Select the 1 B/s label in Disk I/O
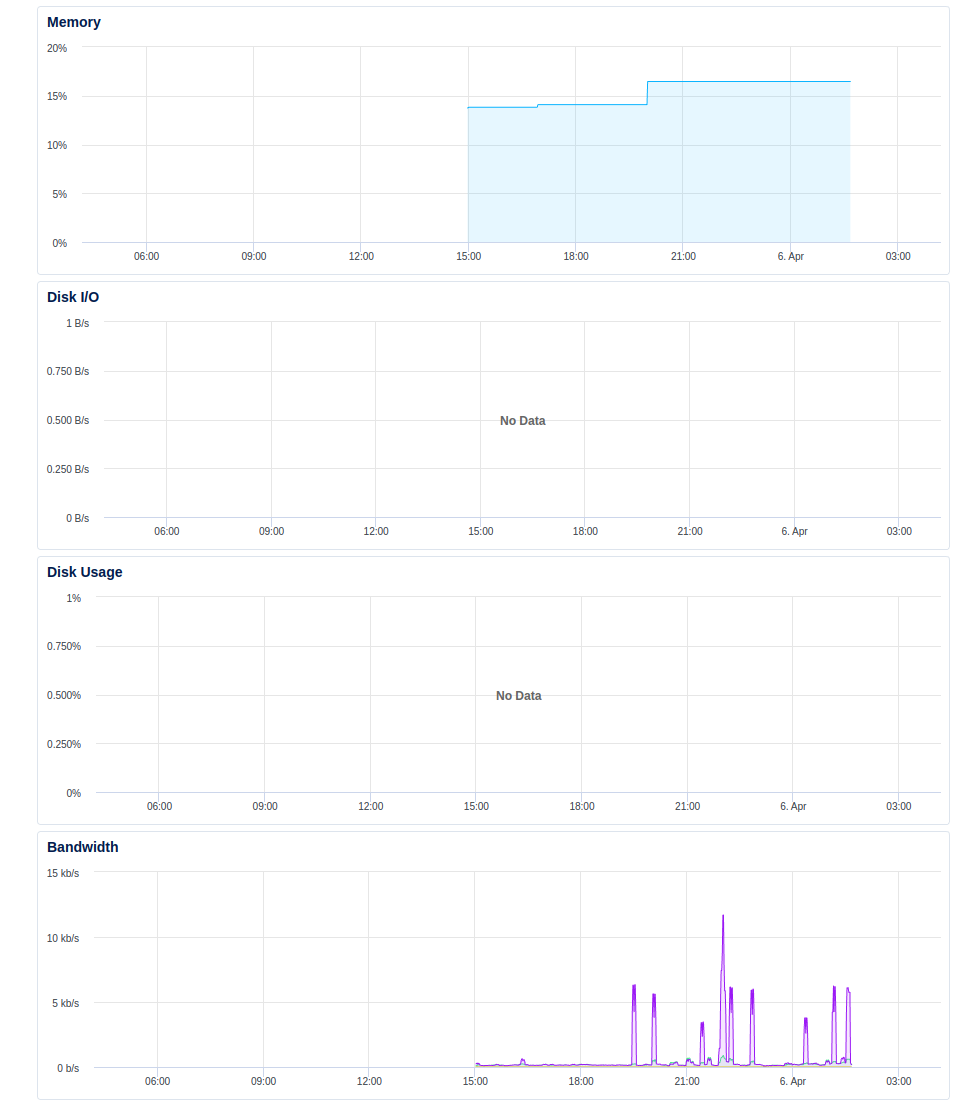959x1102 pixels. 77,323
